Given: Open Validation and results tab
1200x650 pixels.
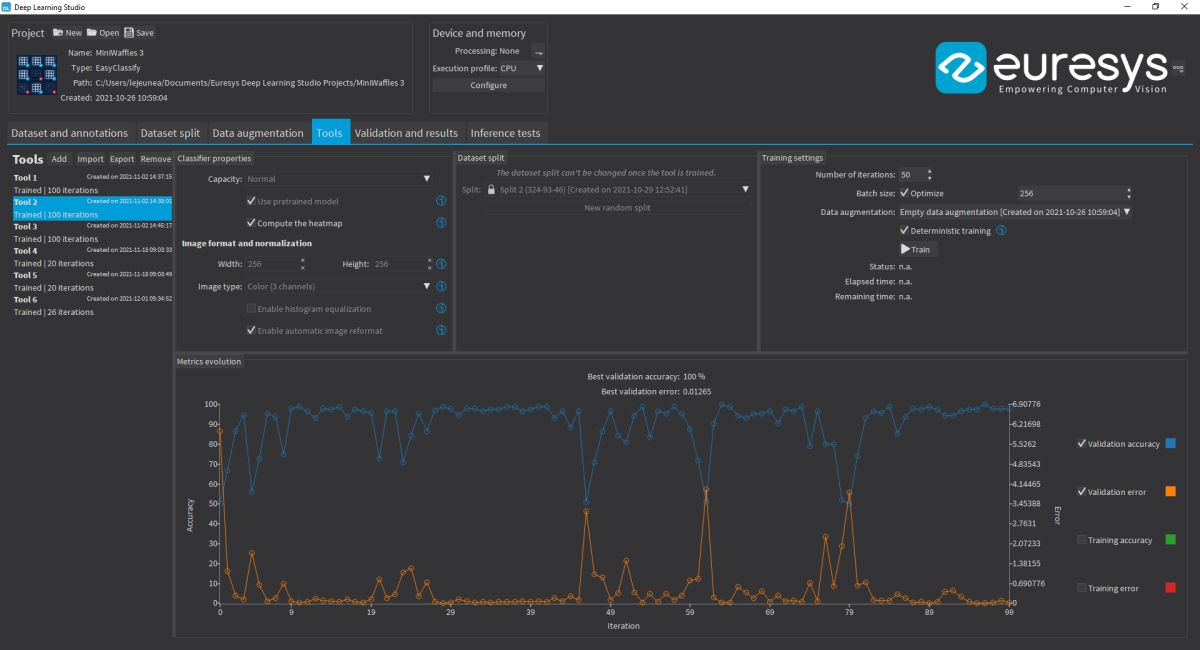Looking at the screenshot, I should pos(406,133).
